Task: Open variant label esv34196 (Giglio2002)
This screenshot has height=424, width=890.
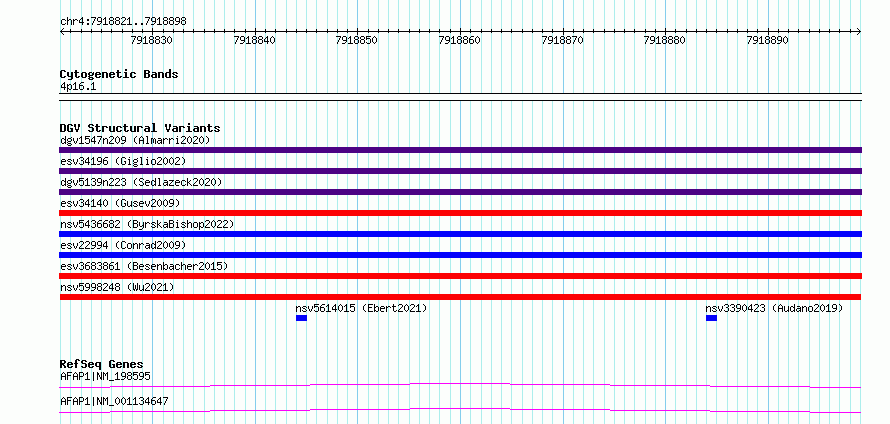Action: 123,161
